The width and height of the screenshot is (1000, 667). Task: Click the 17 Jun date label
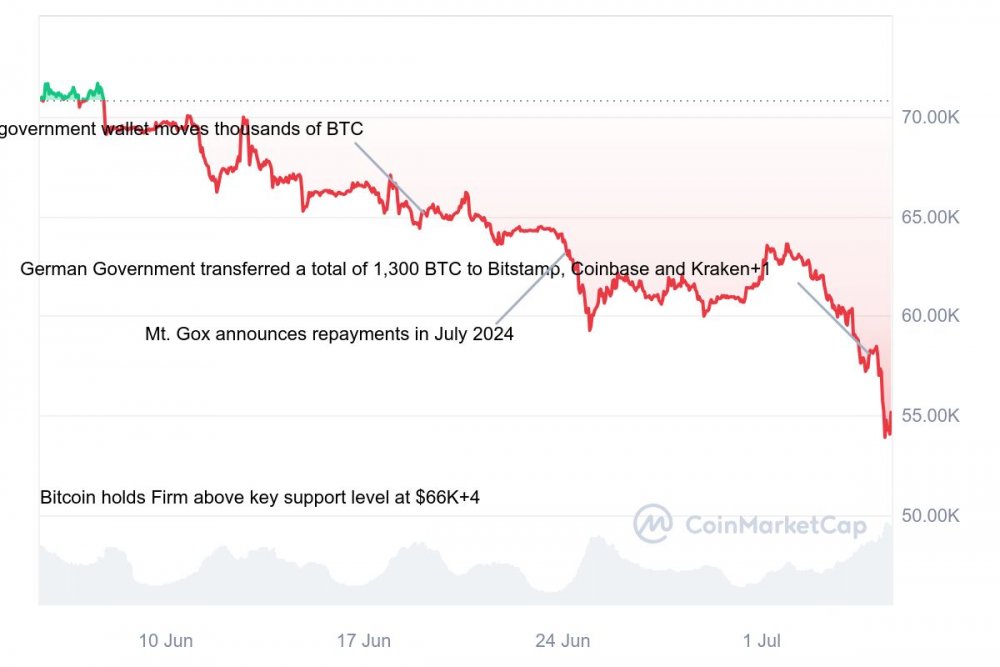pyautogui.click(x=363, y=640)
